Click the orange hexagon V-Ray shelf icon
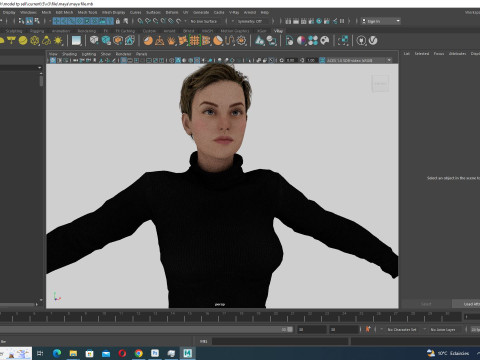This screenshot has width=480, height=360. tap(118, 41)
